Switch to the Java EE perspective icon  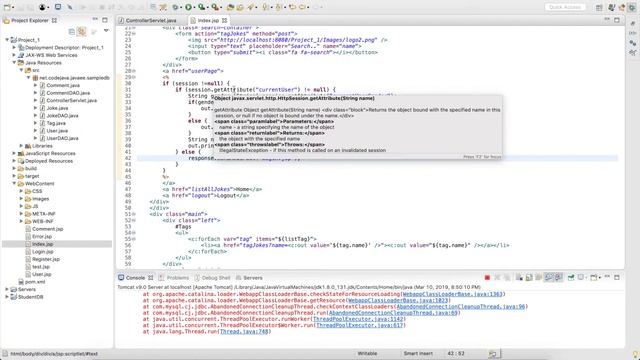pos(611,7)
